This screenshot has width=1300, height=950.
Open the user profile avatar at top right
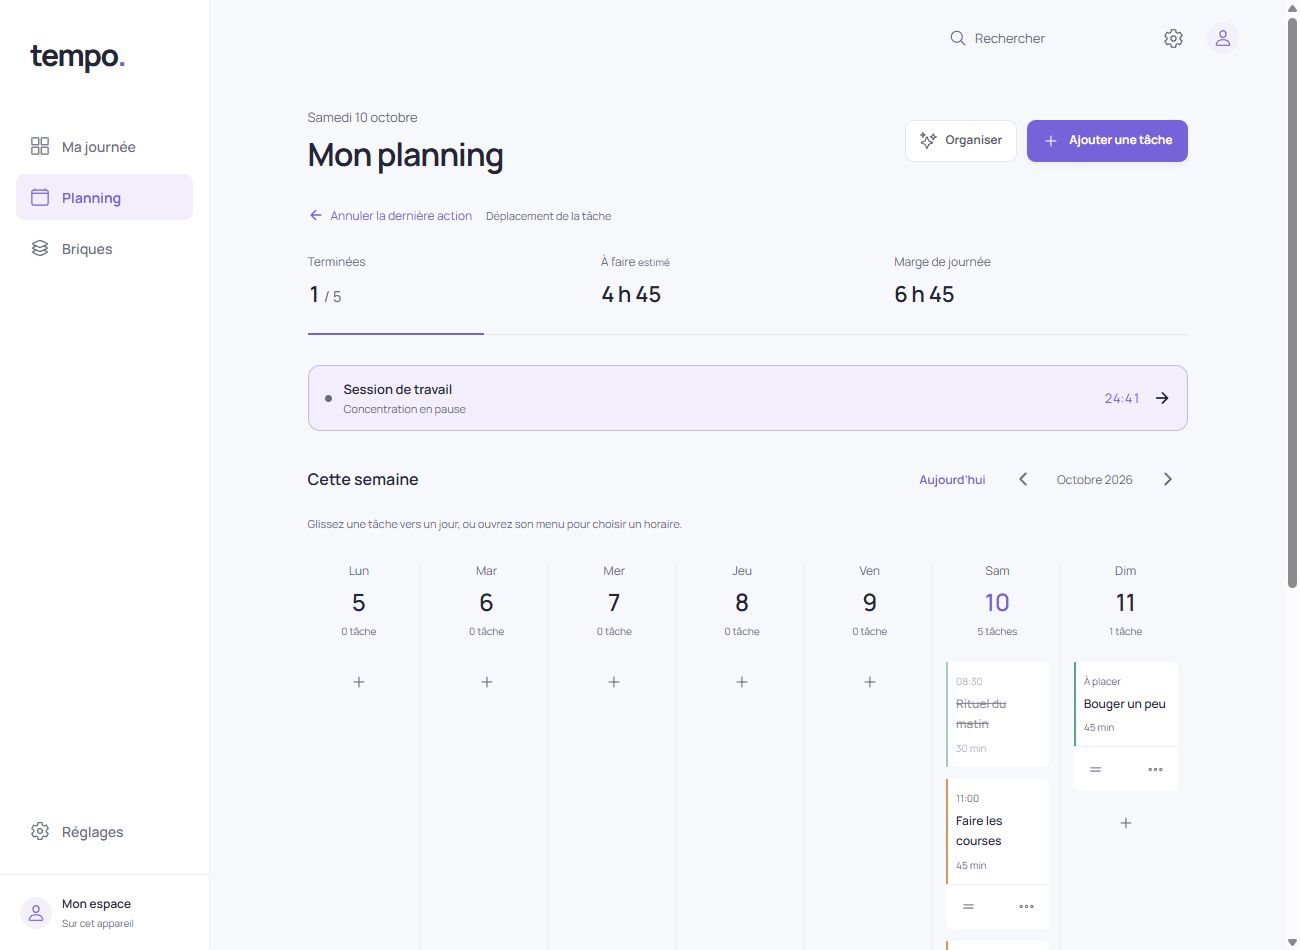(1222, 38)
